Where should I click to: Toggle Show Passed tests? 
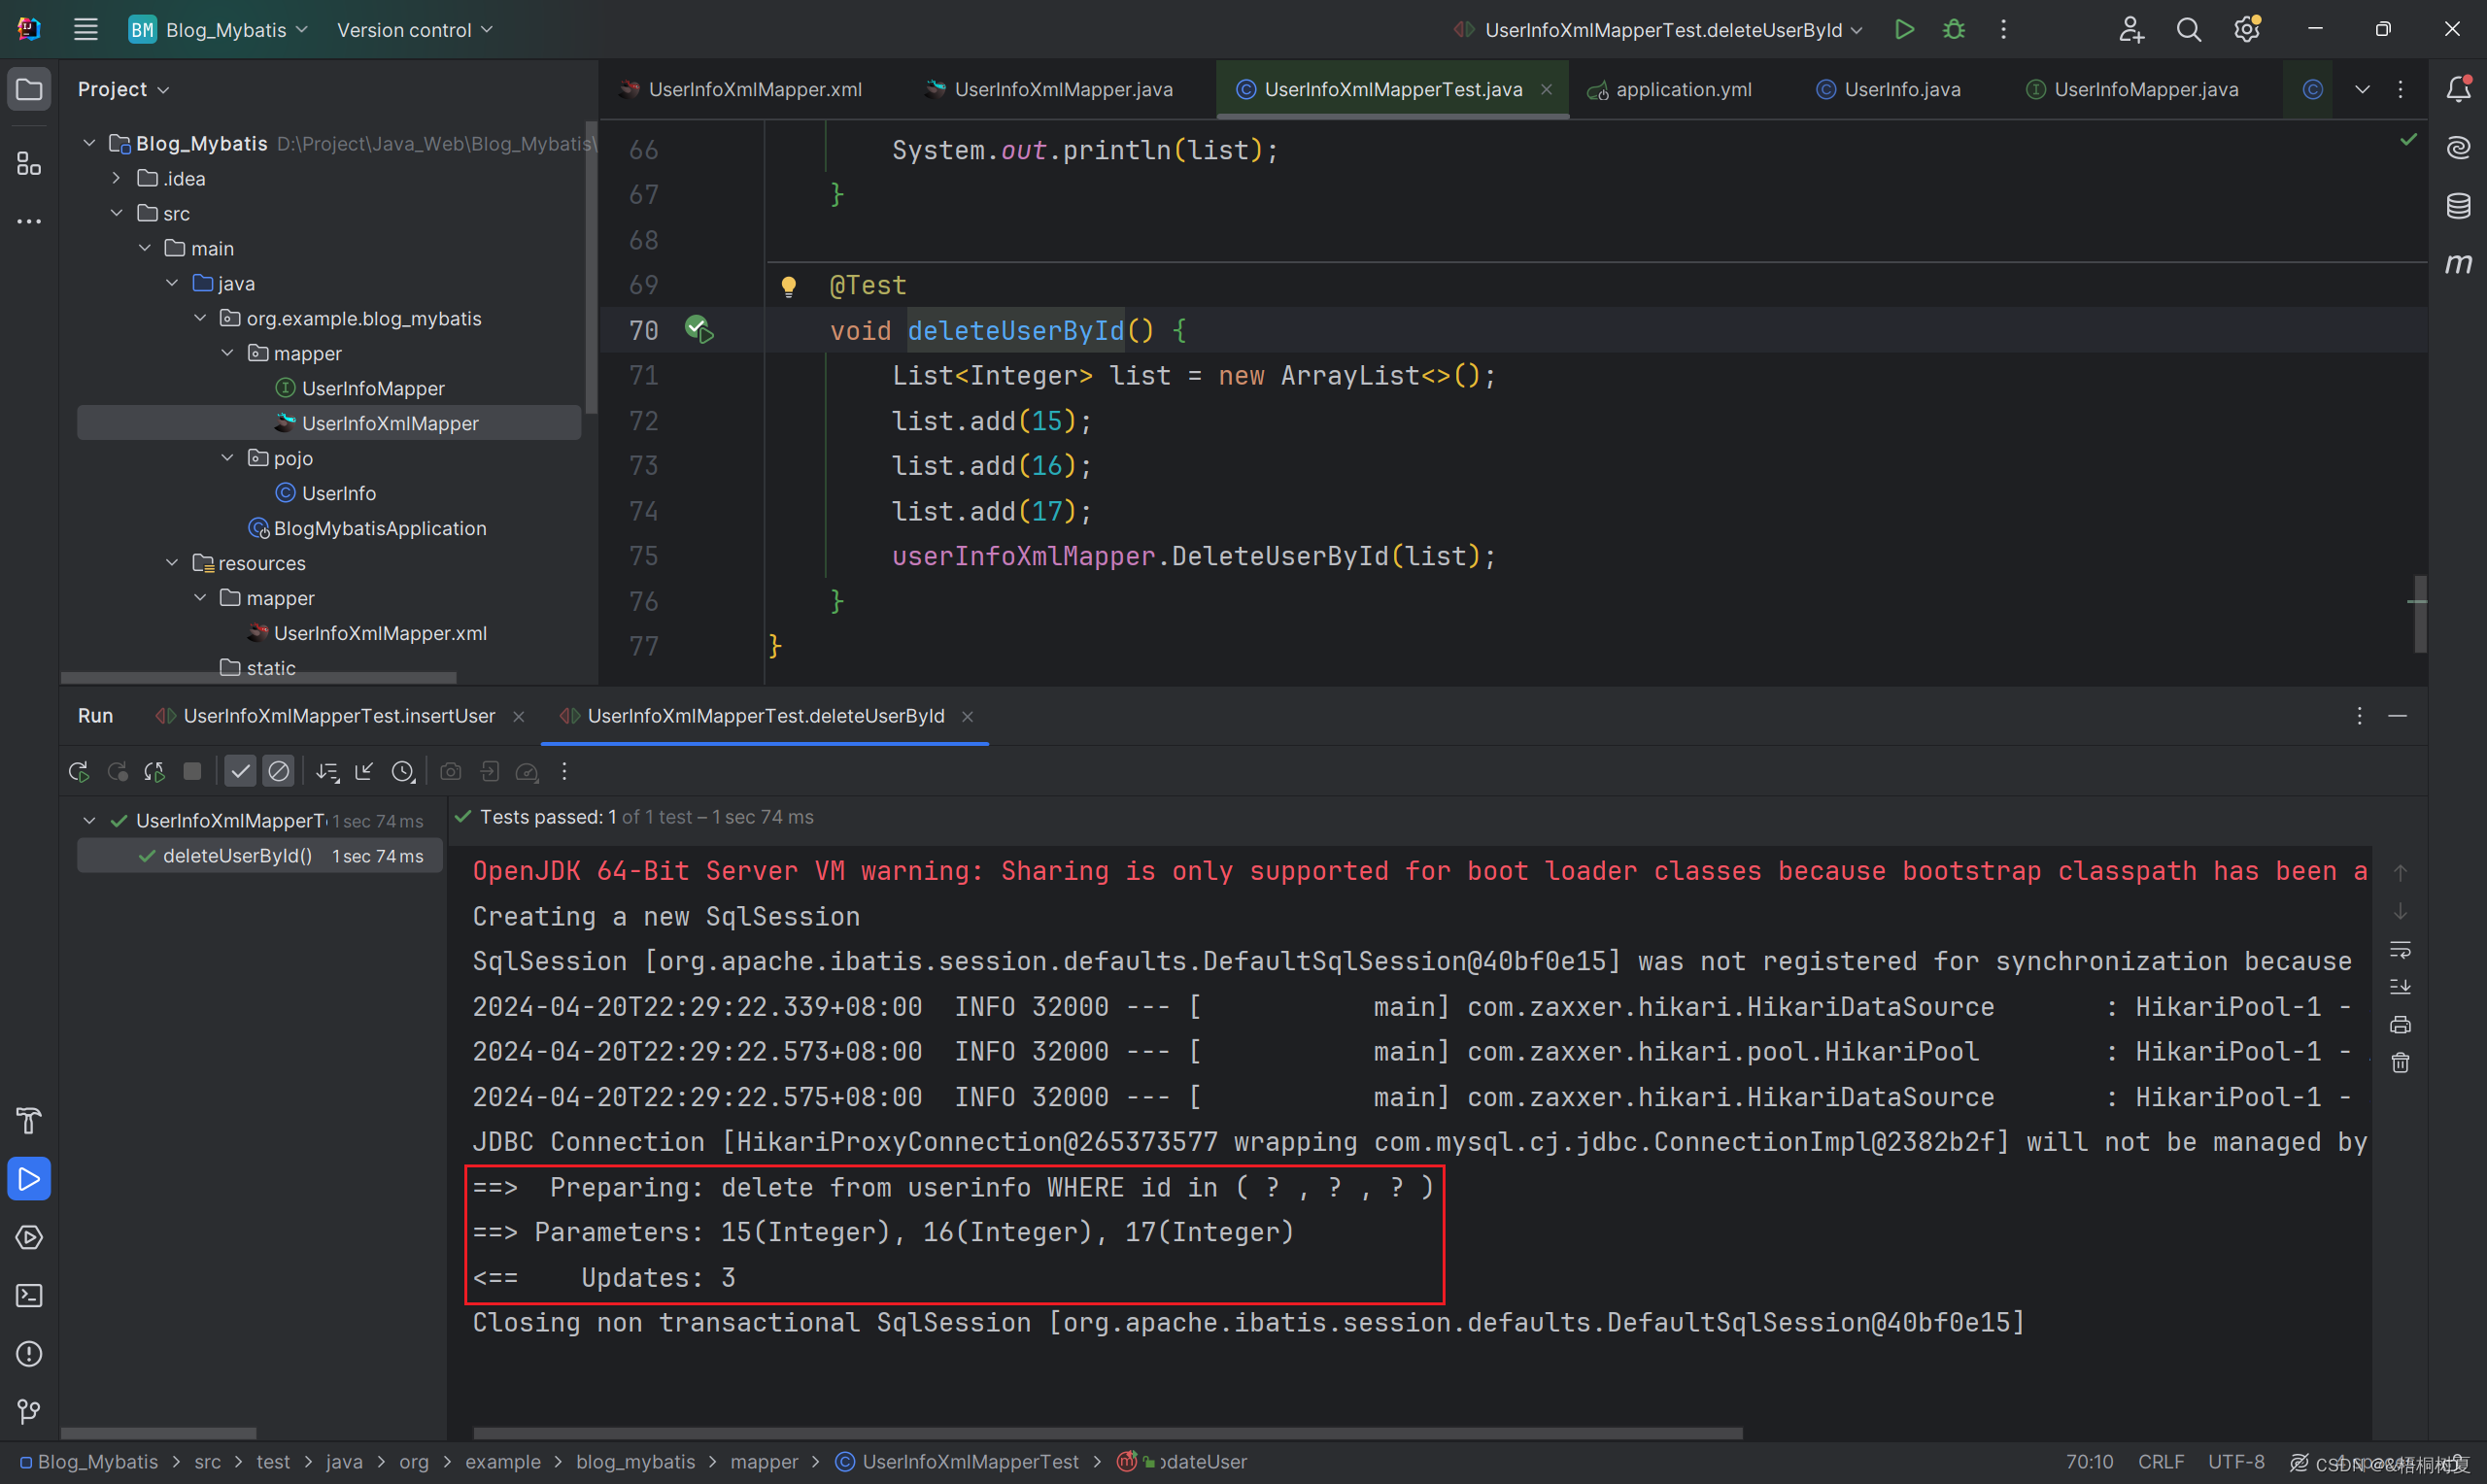coord(240,771)
